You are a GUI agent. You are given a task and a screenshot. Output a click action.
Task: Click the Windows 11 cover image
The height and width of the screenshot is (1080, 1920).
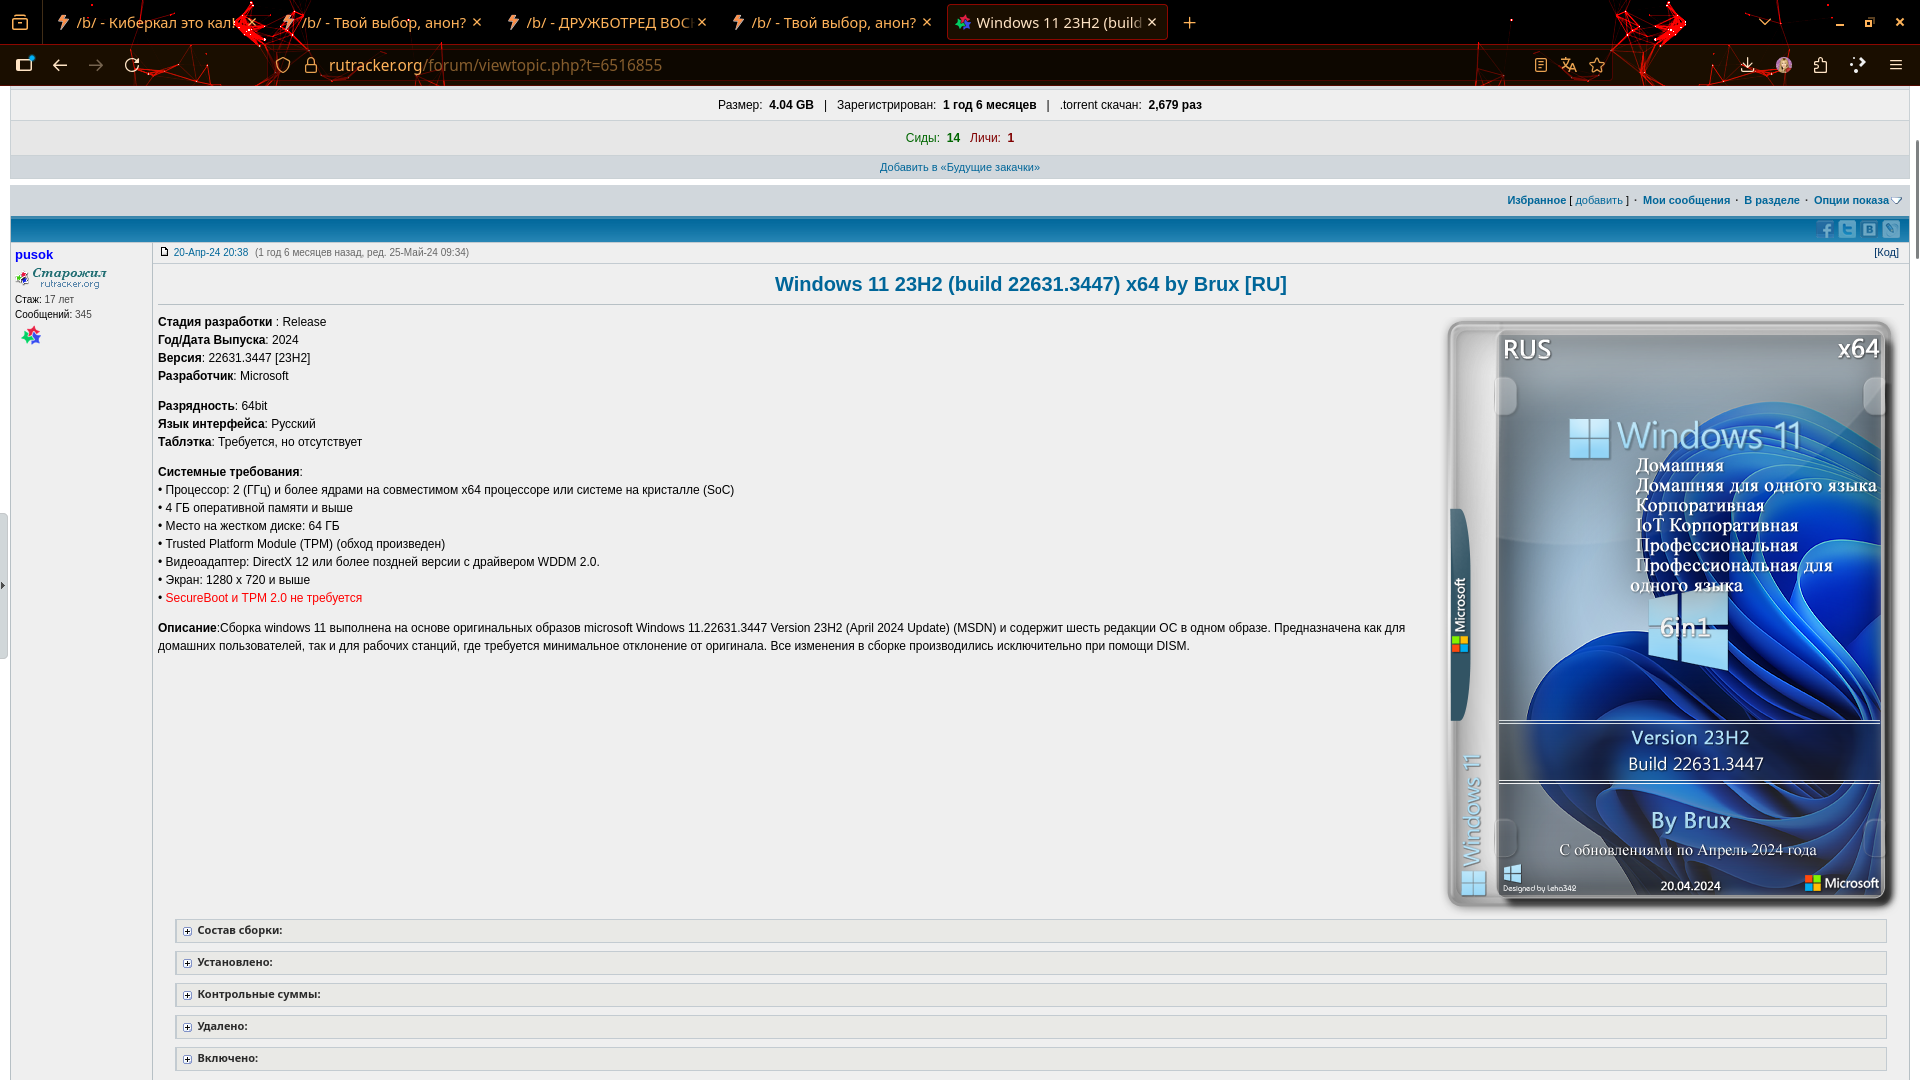pos(1669,614)
